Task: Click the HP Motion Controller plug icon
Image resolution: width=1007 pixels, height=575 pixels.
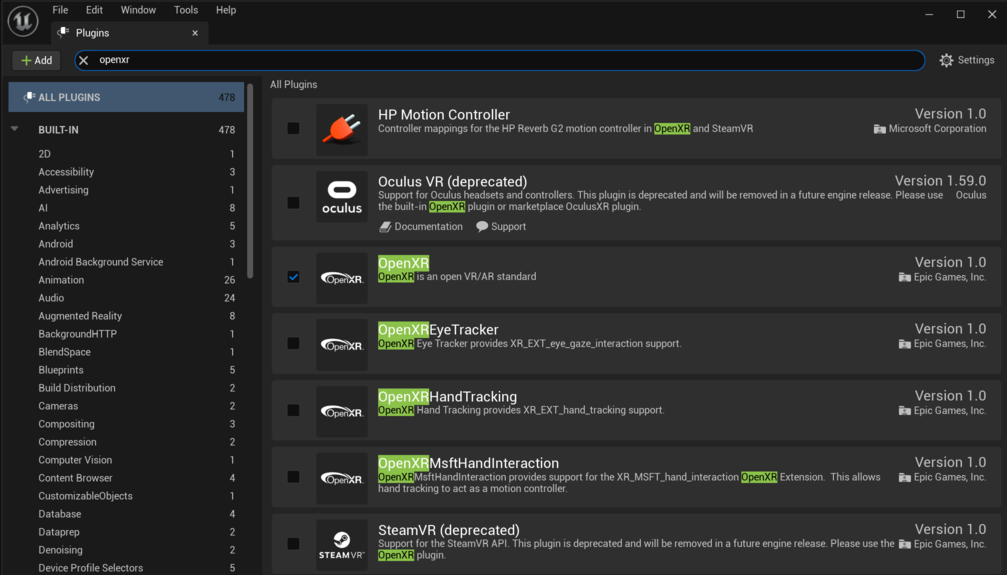Action: click(342, 129)
